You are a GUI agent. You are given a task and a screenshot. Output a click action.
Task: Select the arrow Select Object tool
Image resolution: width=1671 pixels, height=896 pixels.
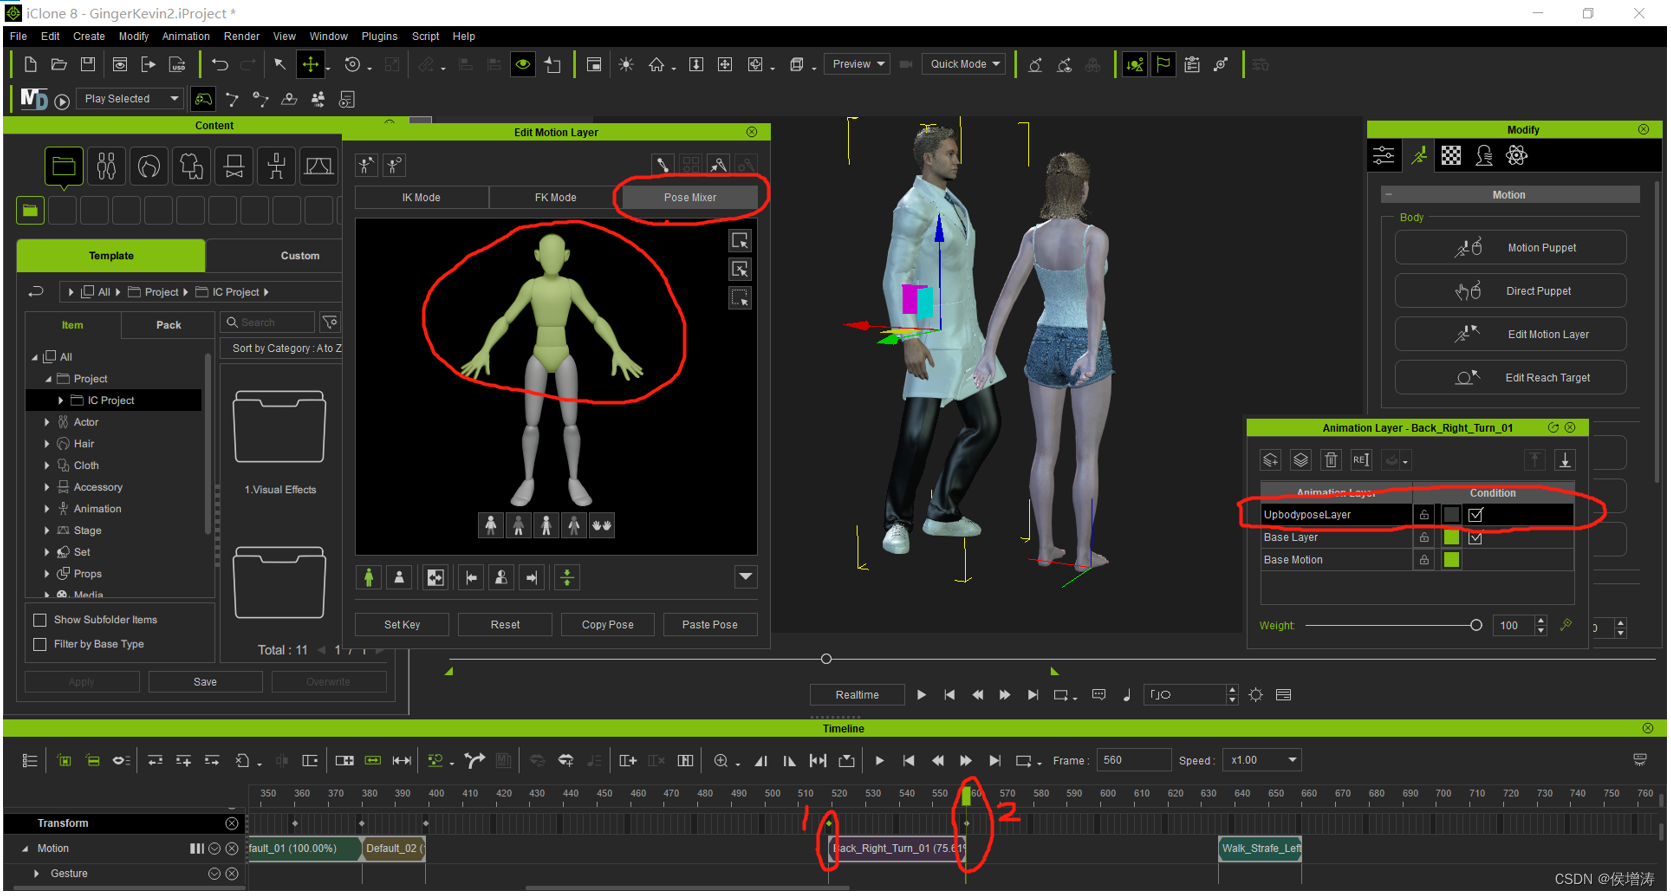pyautogui.click(x=280, y=65)
